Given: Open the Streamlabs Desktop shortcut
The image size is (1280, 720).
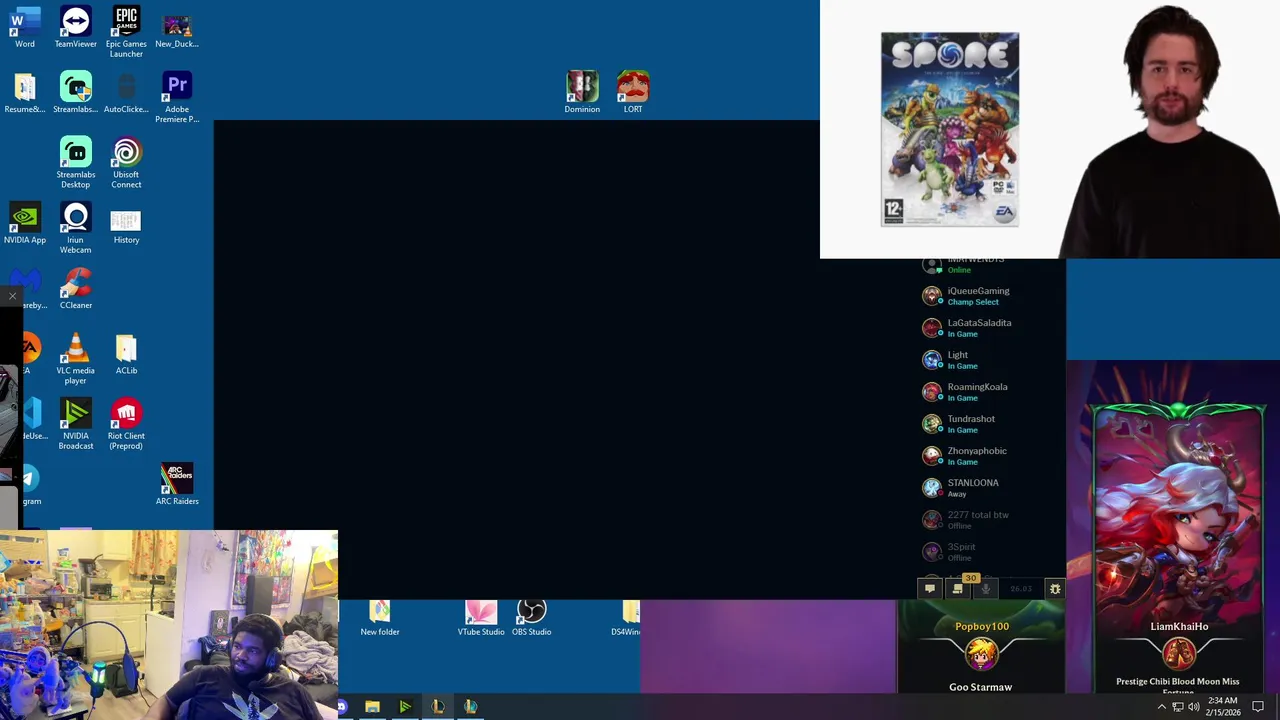Looking at the screenshot, I should (76, 162).
